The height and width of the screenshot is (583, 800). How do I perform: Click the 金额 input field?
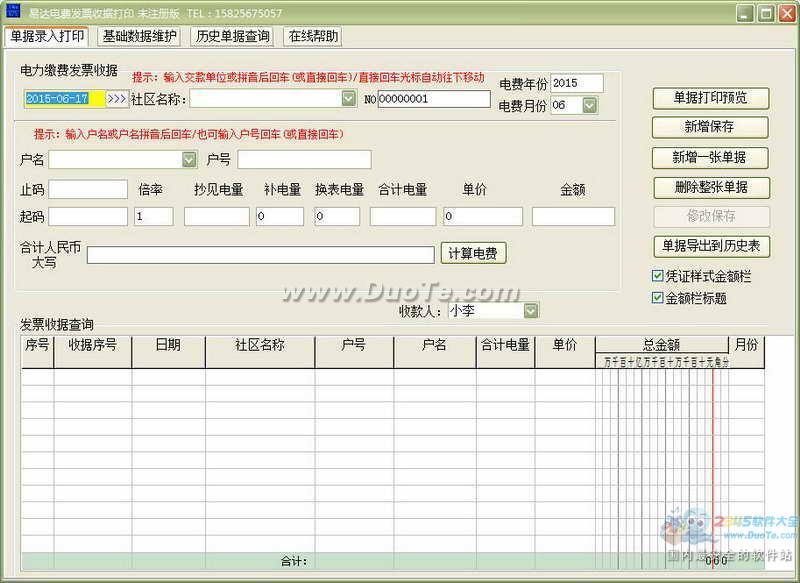(x=573, y=216)
